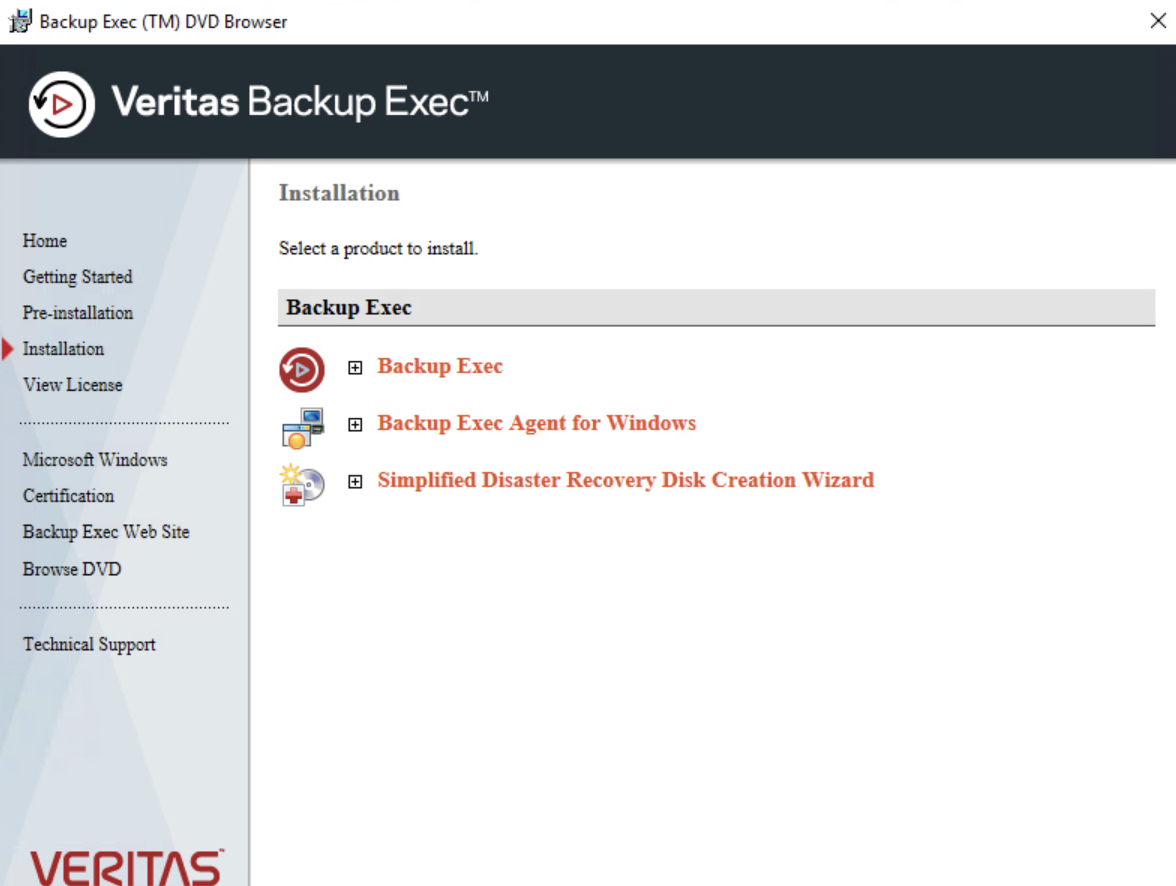Close the DVD Browser window
Image resolution: width=1176 pixels, height=886 pixels.
(1158, 21)
